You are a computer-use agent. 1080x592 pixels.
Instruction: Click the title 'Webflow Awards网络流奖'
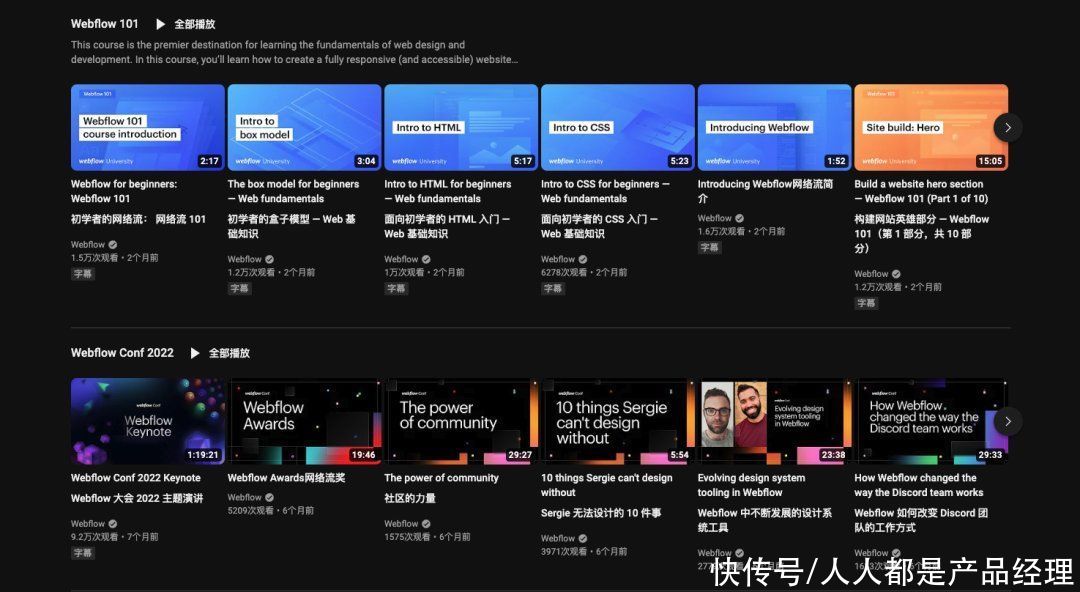coord(287,478)
